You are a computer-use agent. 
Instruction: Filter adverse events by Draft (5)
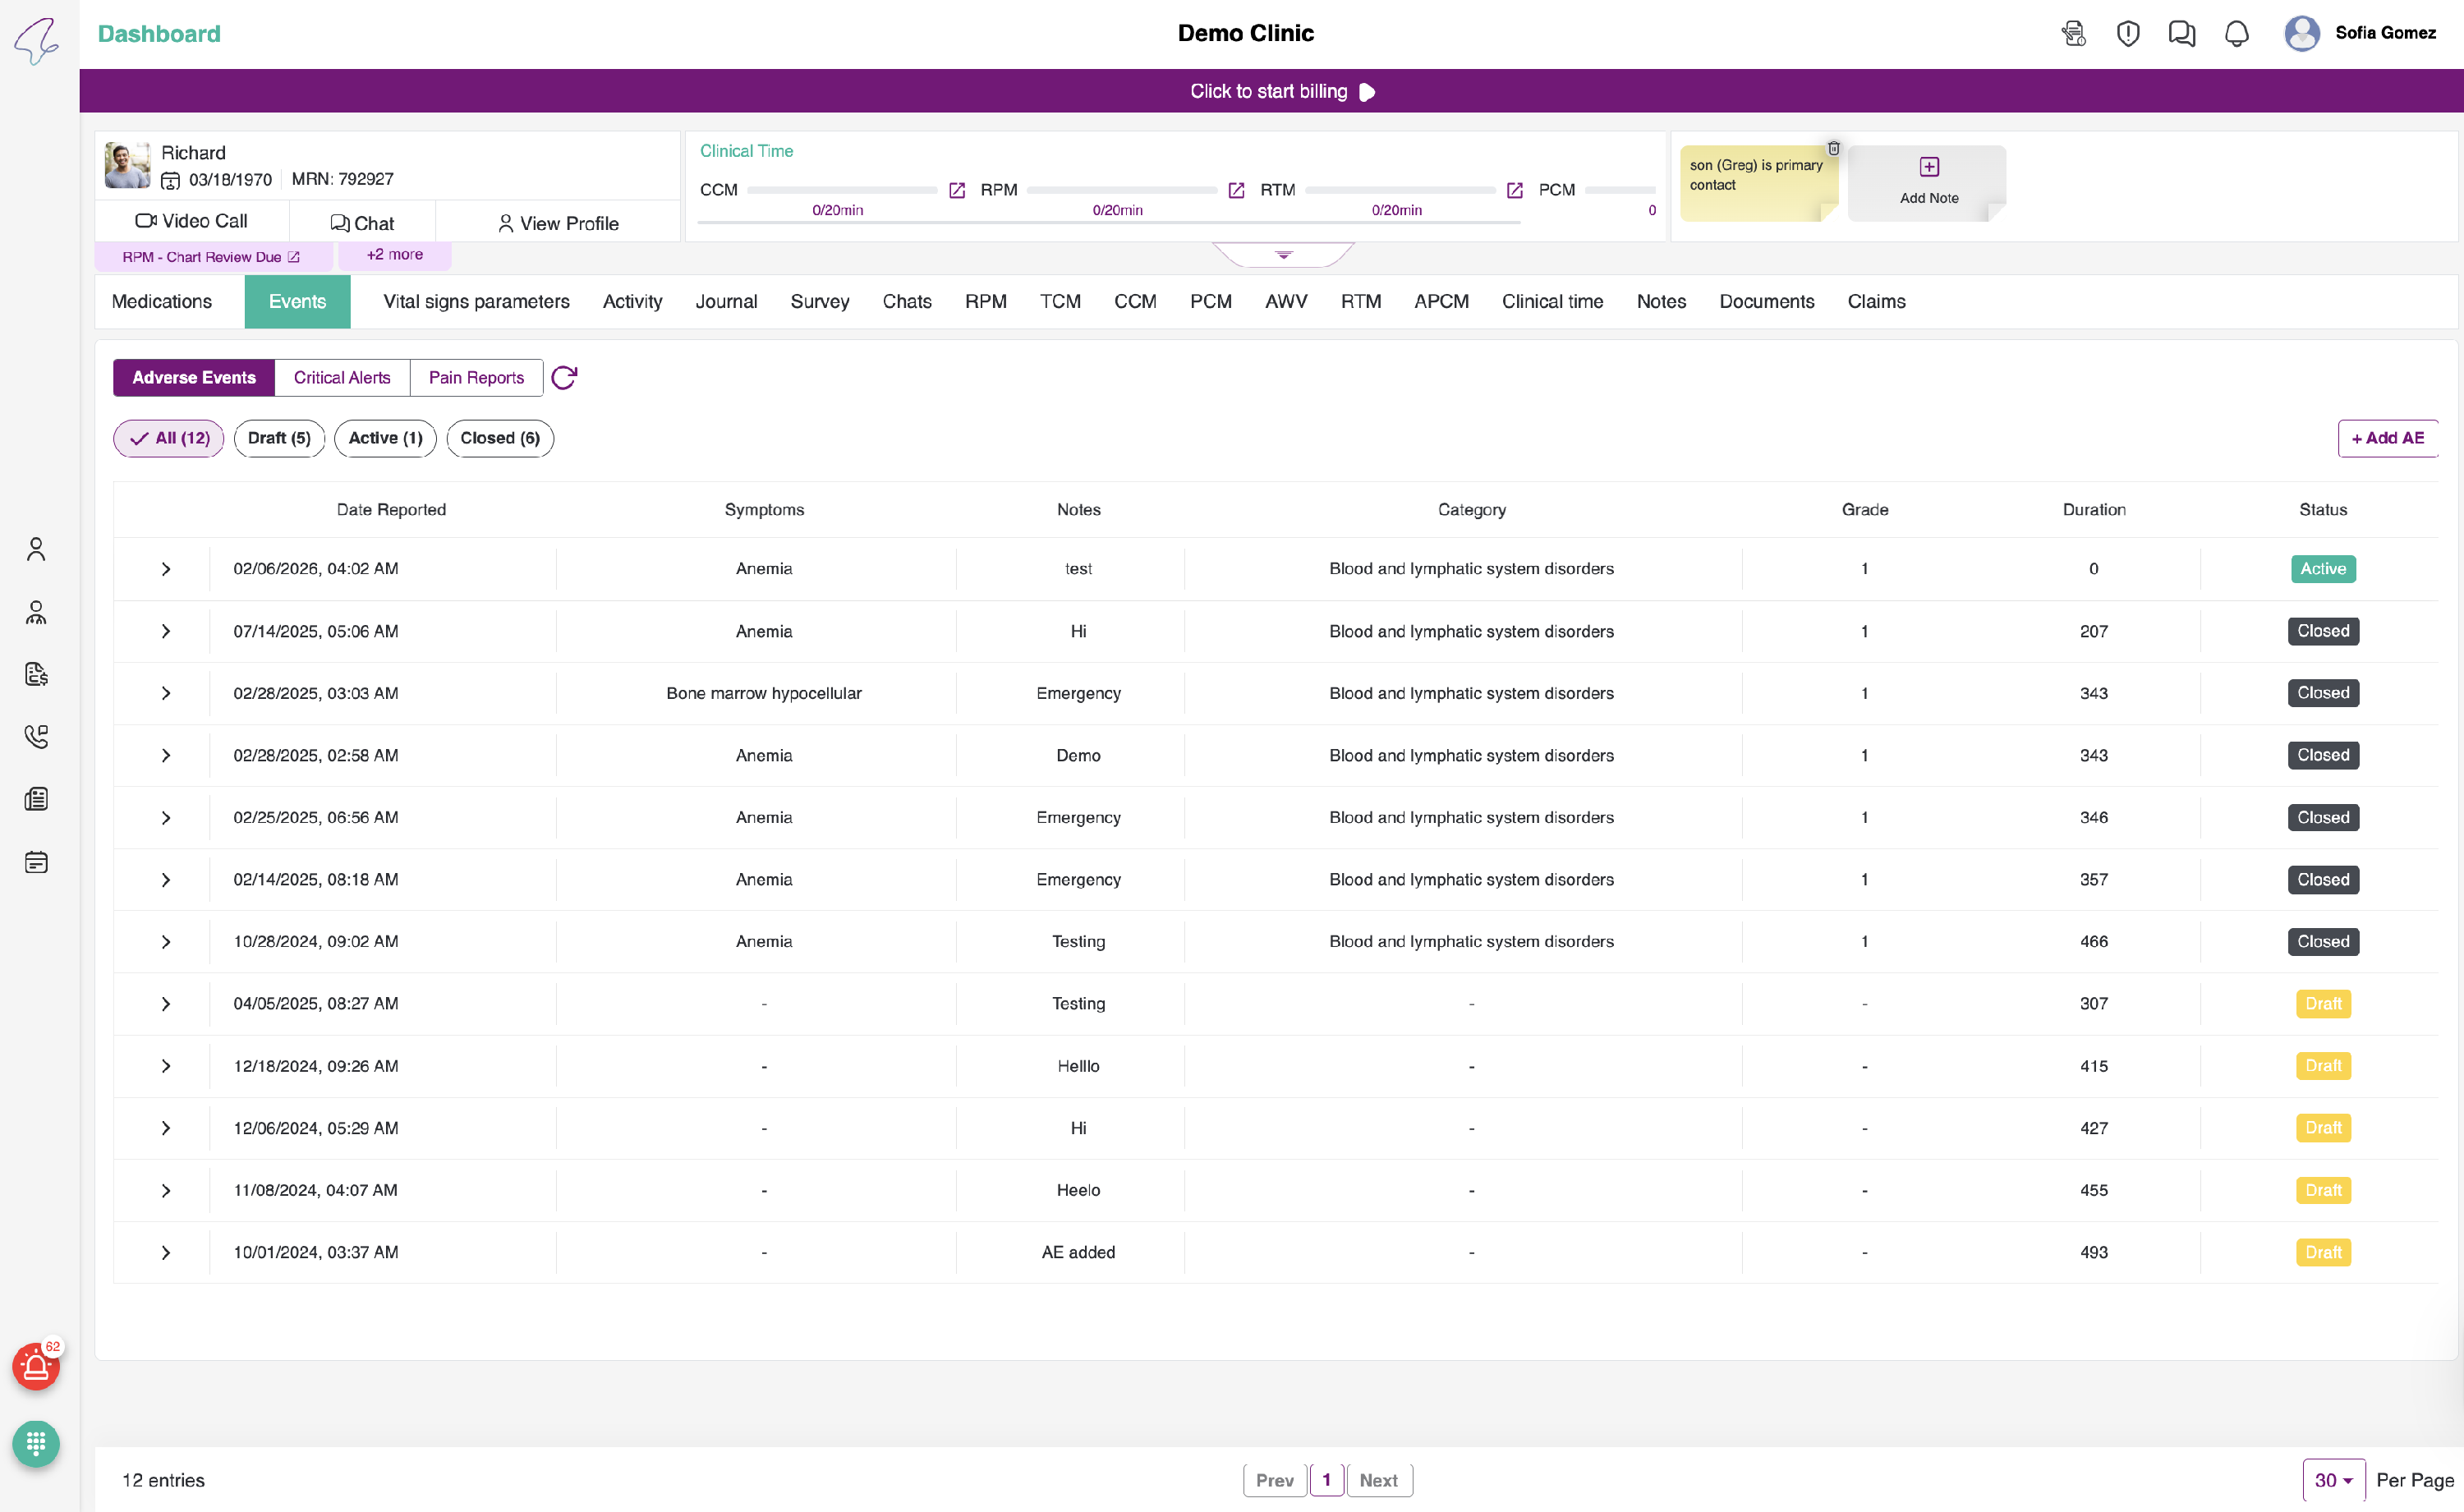coord(279,438)
